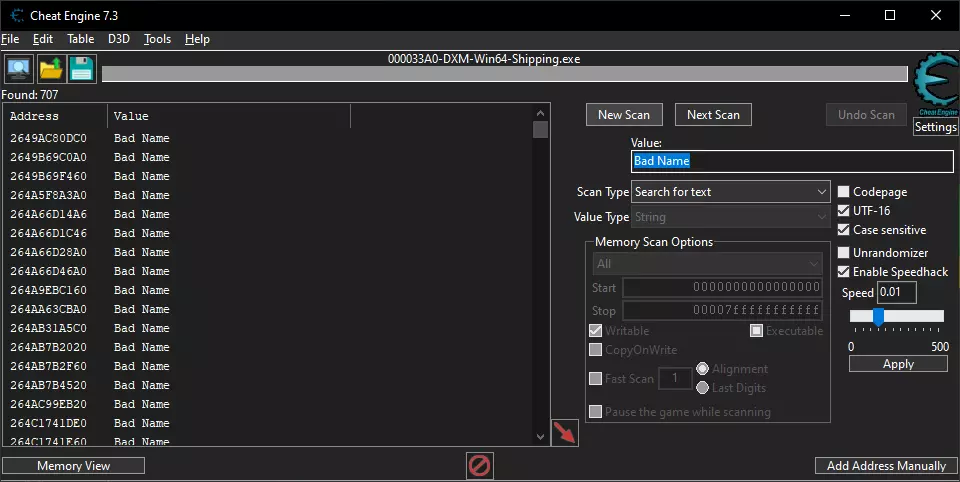
Task: Click Add Address Manually button
Action: (x=886, y=465)
